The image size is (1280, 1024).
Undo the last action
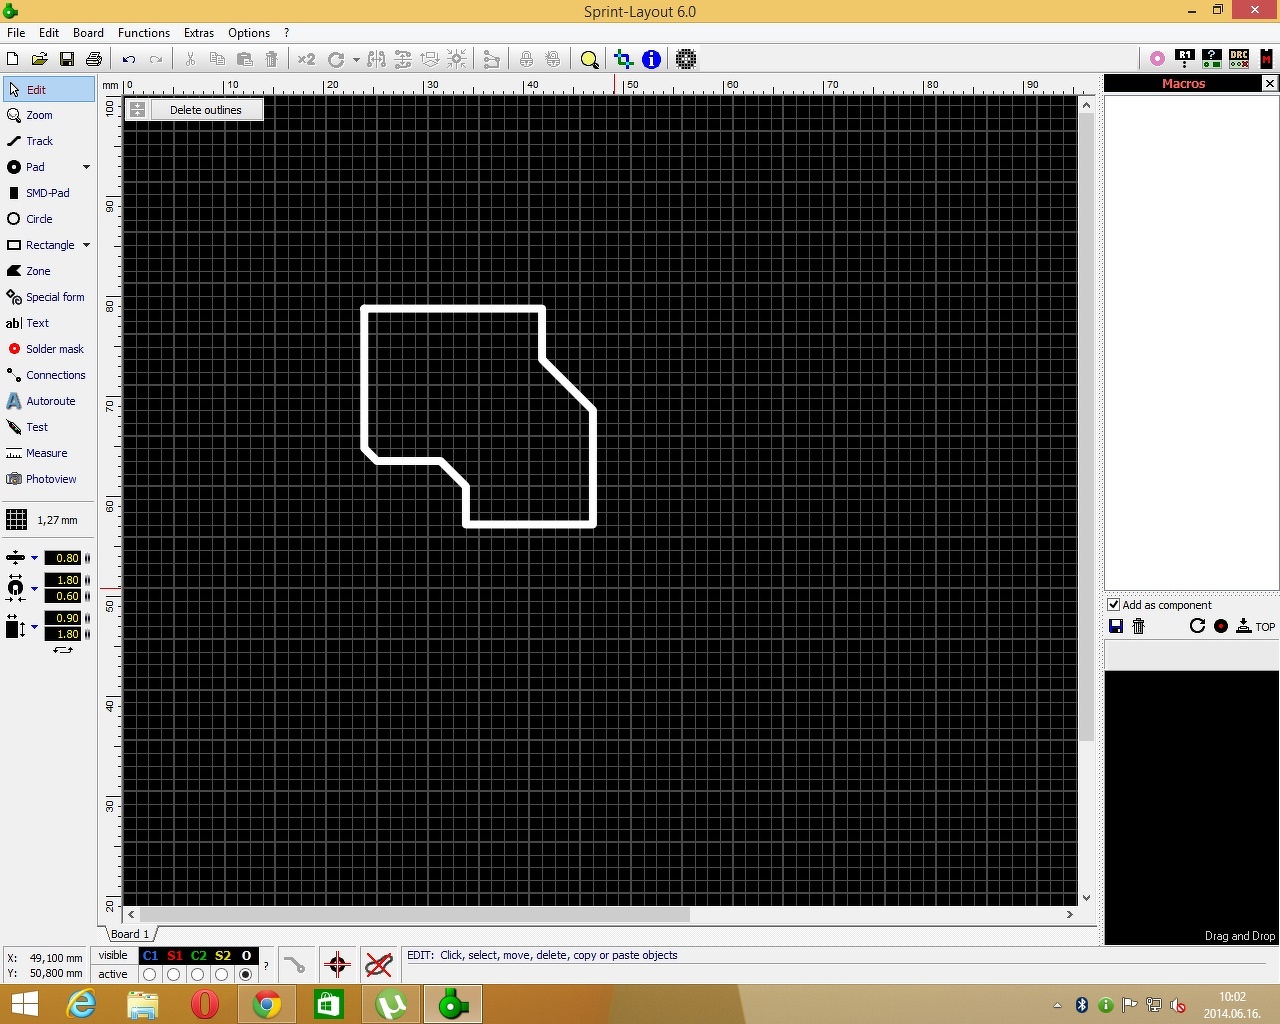coord(129,60)
